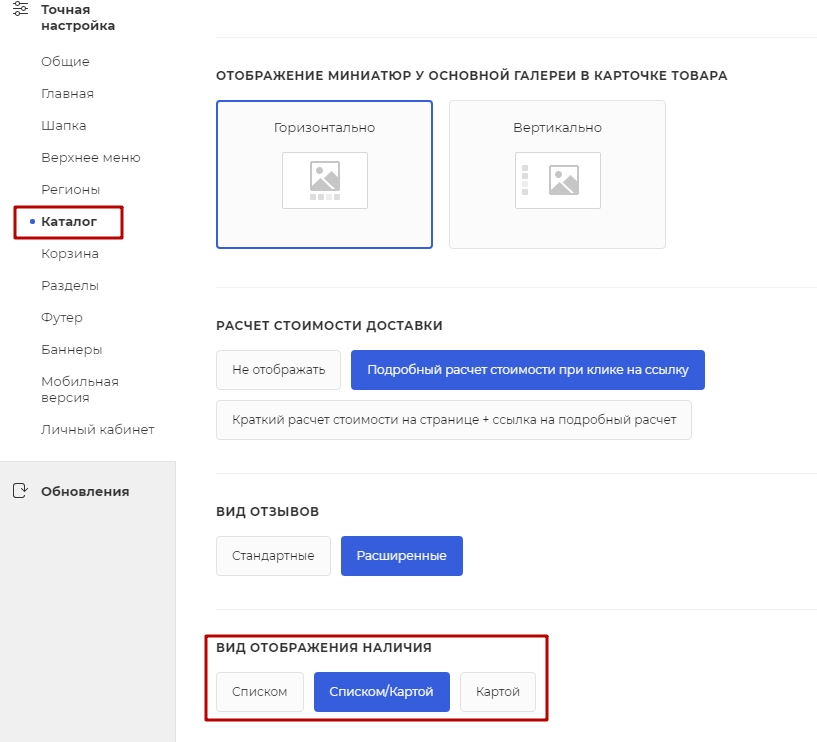Click the vertical thumbnails gallery preview icon
The width and height of the screenshot is (817, 742).
point(558,180)
